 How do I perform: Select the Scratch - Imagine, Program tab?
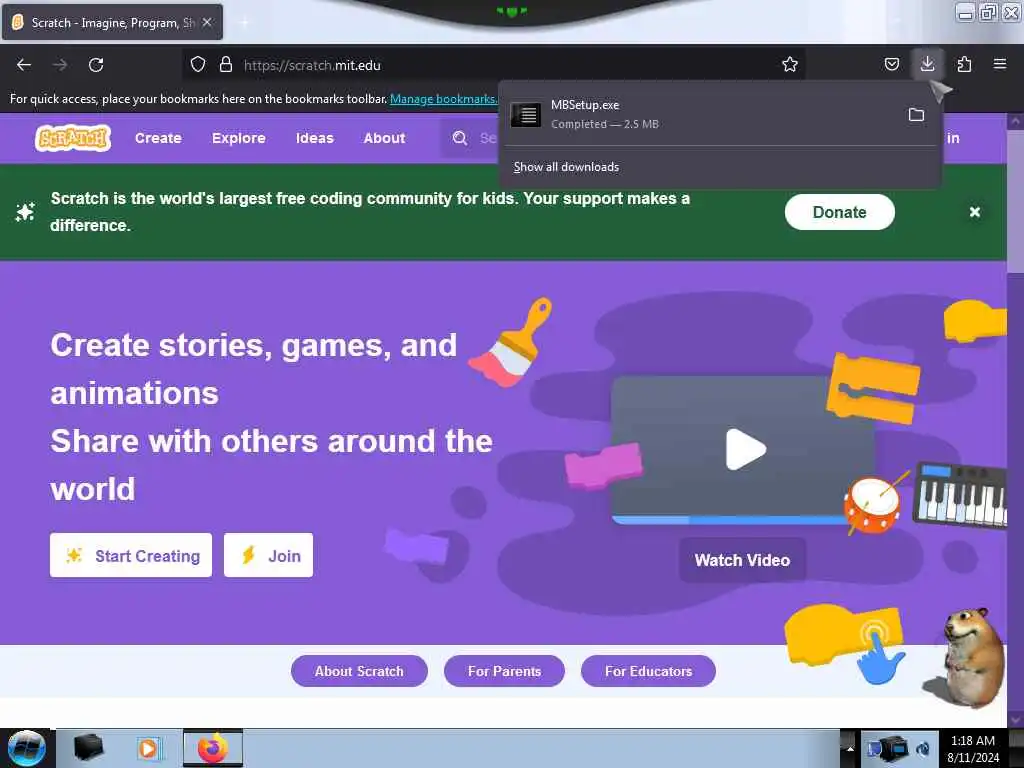tap(112, 22)
